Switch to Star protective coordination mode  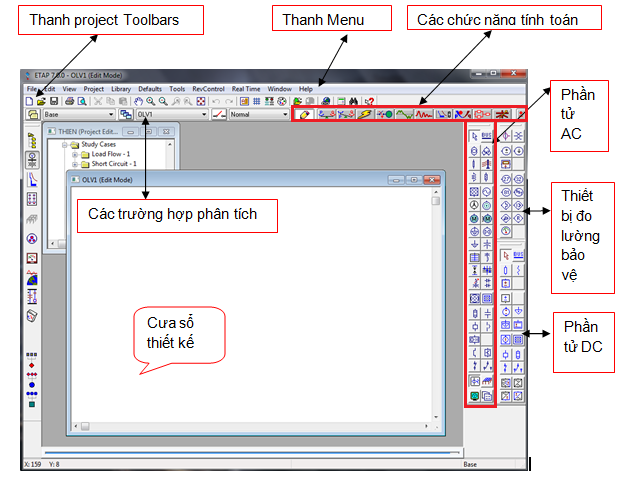443,115
